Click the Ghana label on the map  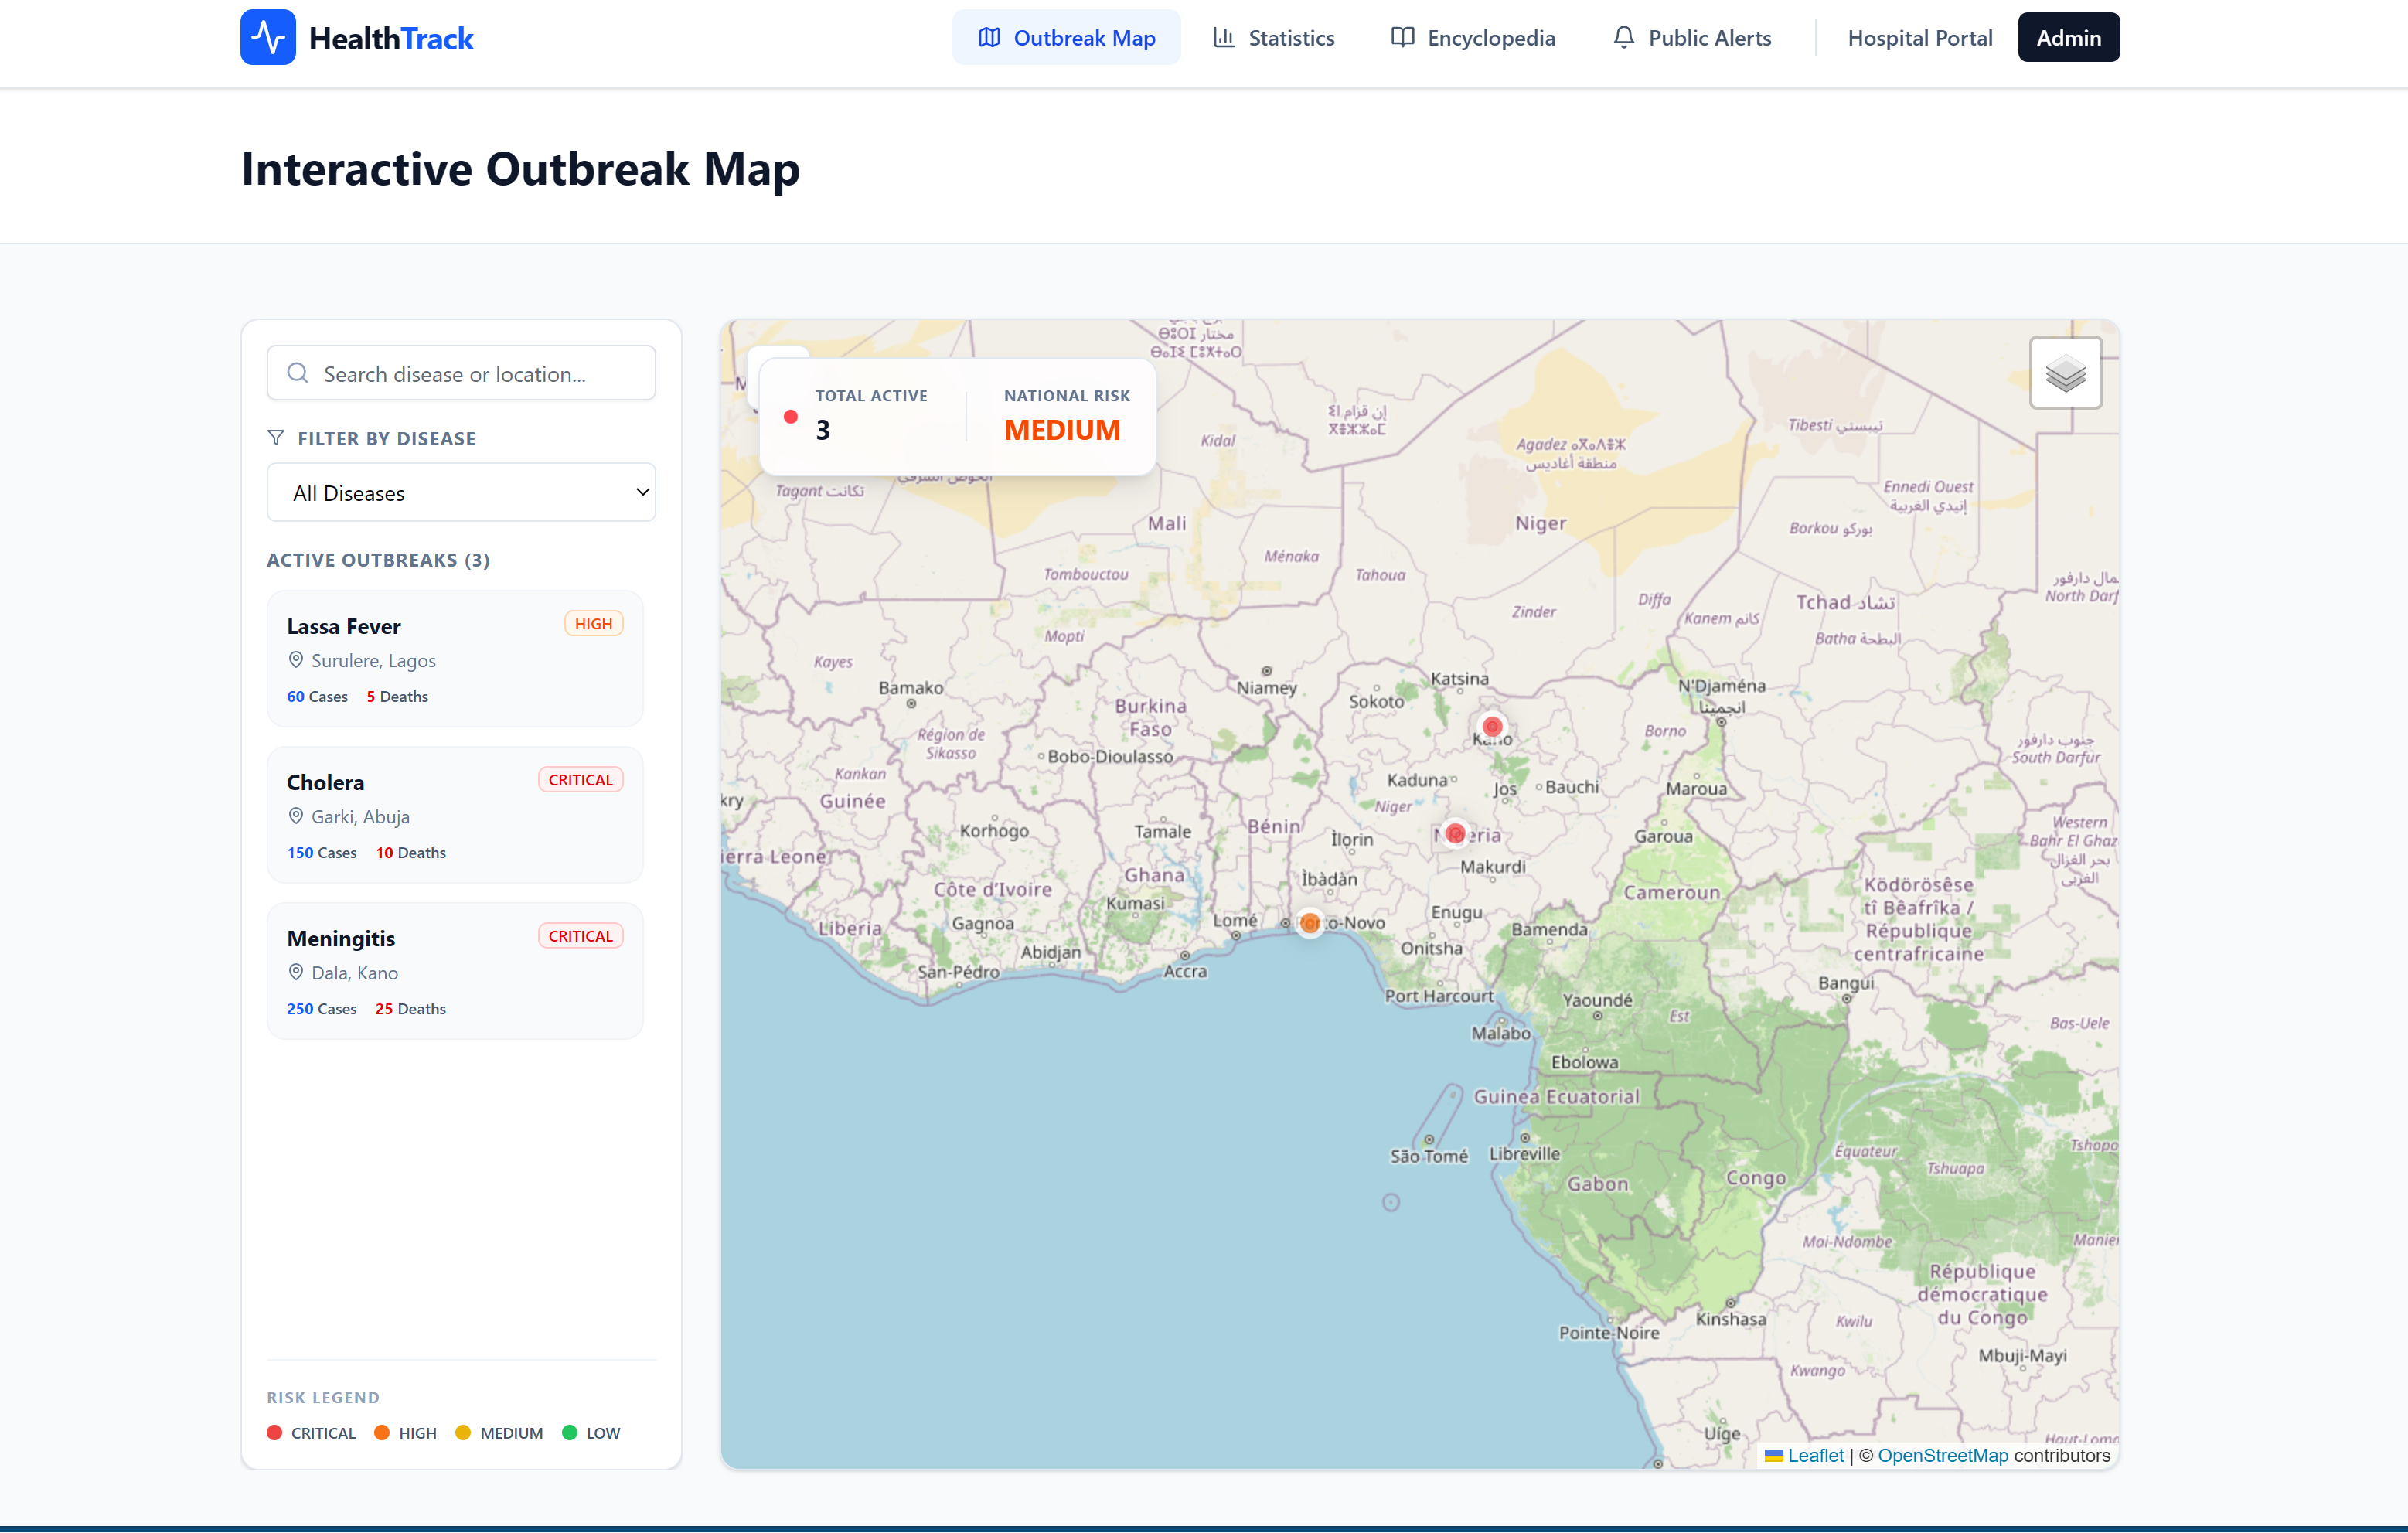[x=1154, y=874]
